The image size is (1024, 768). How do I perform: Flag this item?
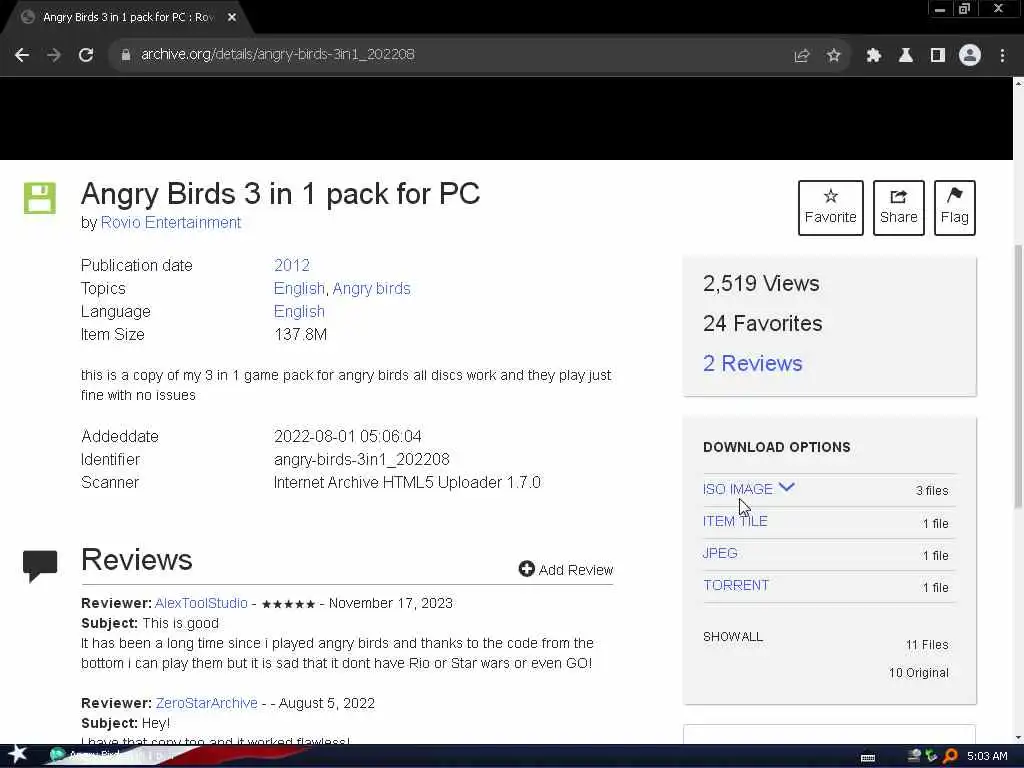(x=955, y=208)
